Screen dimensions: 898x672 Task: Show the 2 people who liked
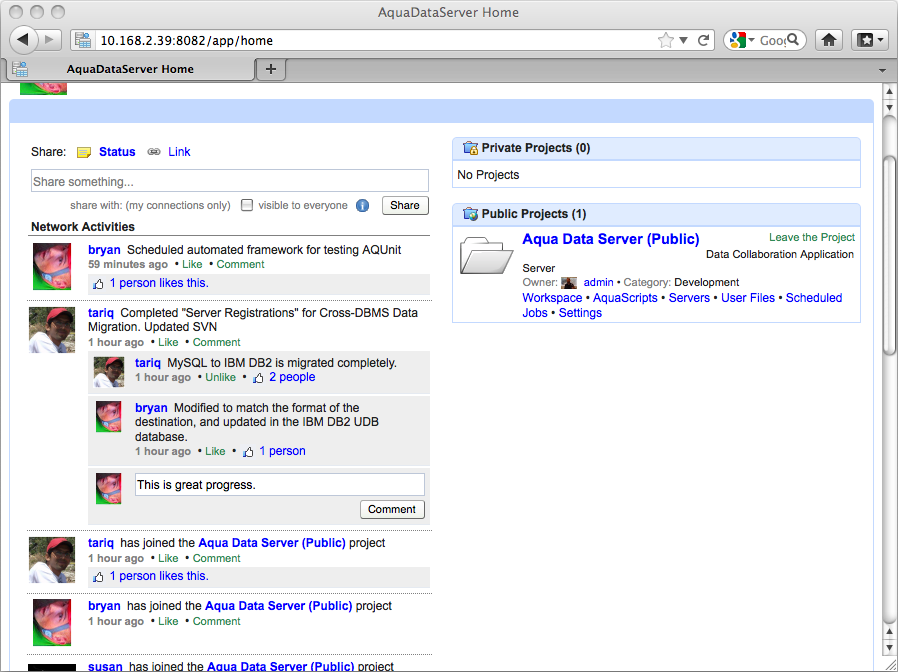coord(292,377)
